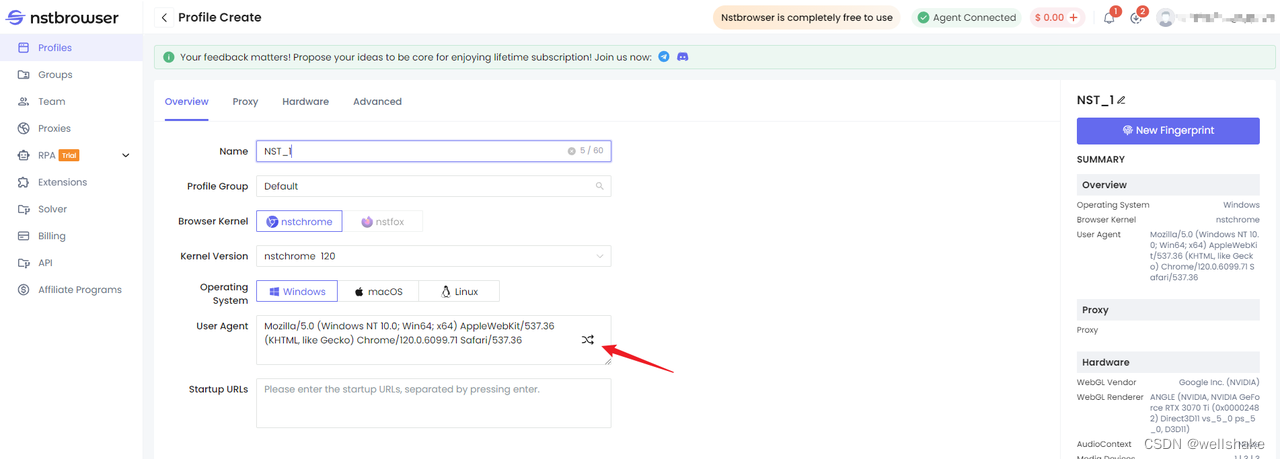Image resolution: width=1280 pixels, height=459 pixels.
Task: Expand the RPA sidebar section
Action: [125, 156]
